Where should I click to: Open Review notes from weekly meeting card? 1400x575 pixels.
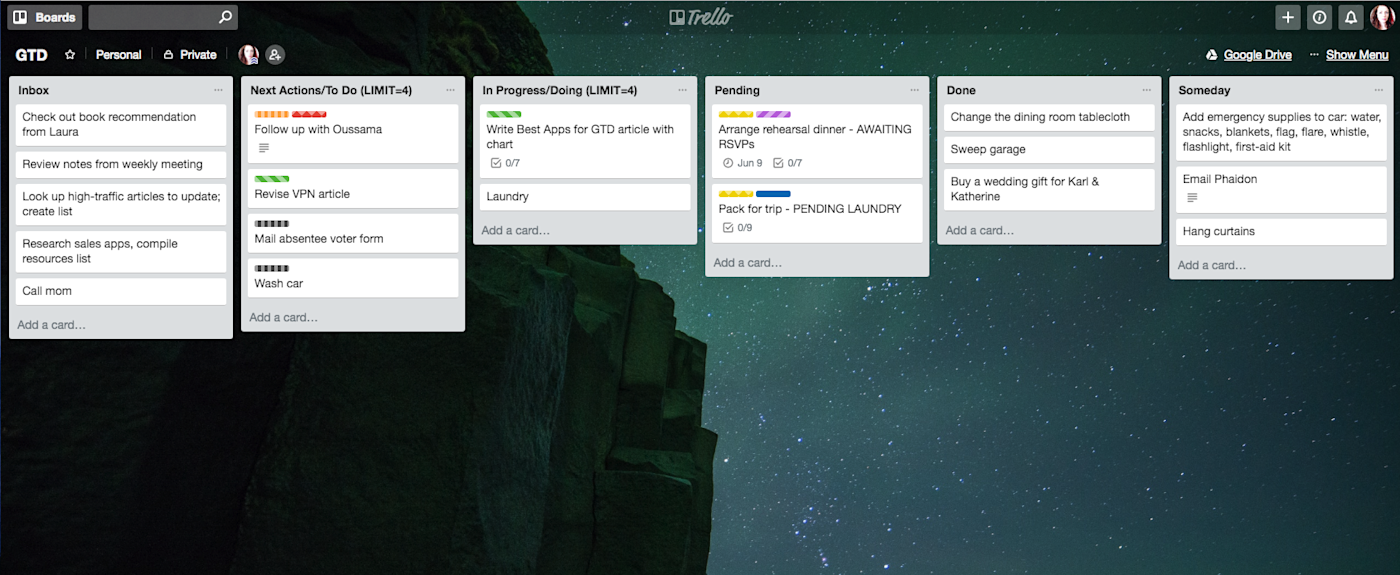click(x=121, y=164)
